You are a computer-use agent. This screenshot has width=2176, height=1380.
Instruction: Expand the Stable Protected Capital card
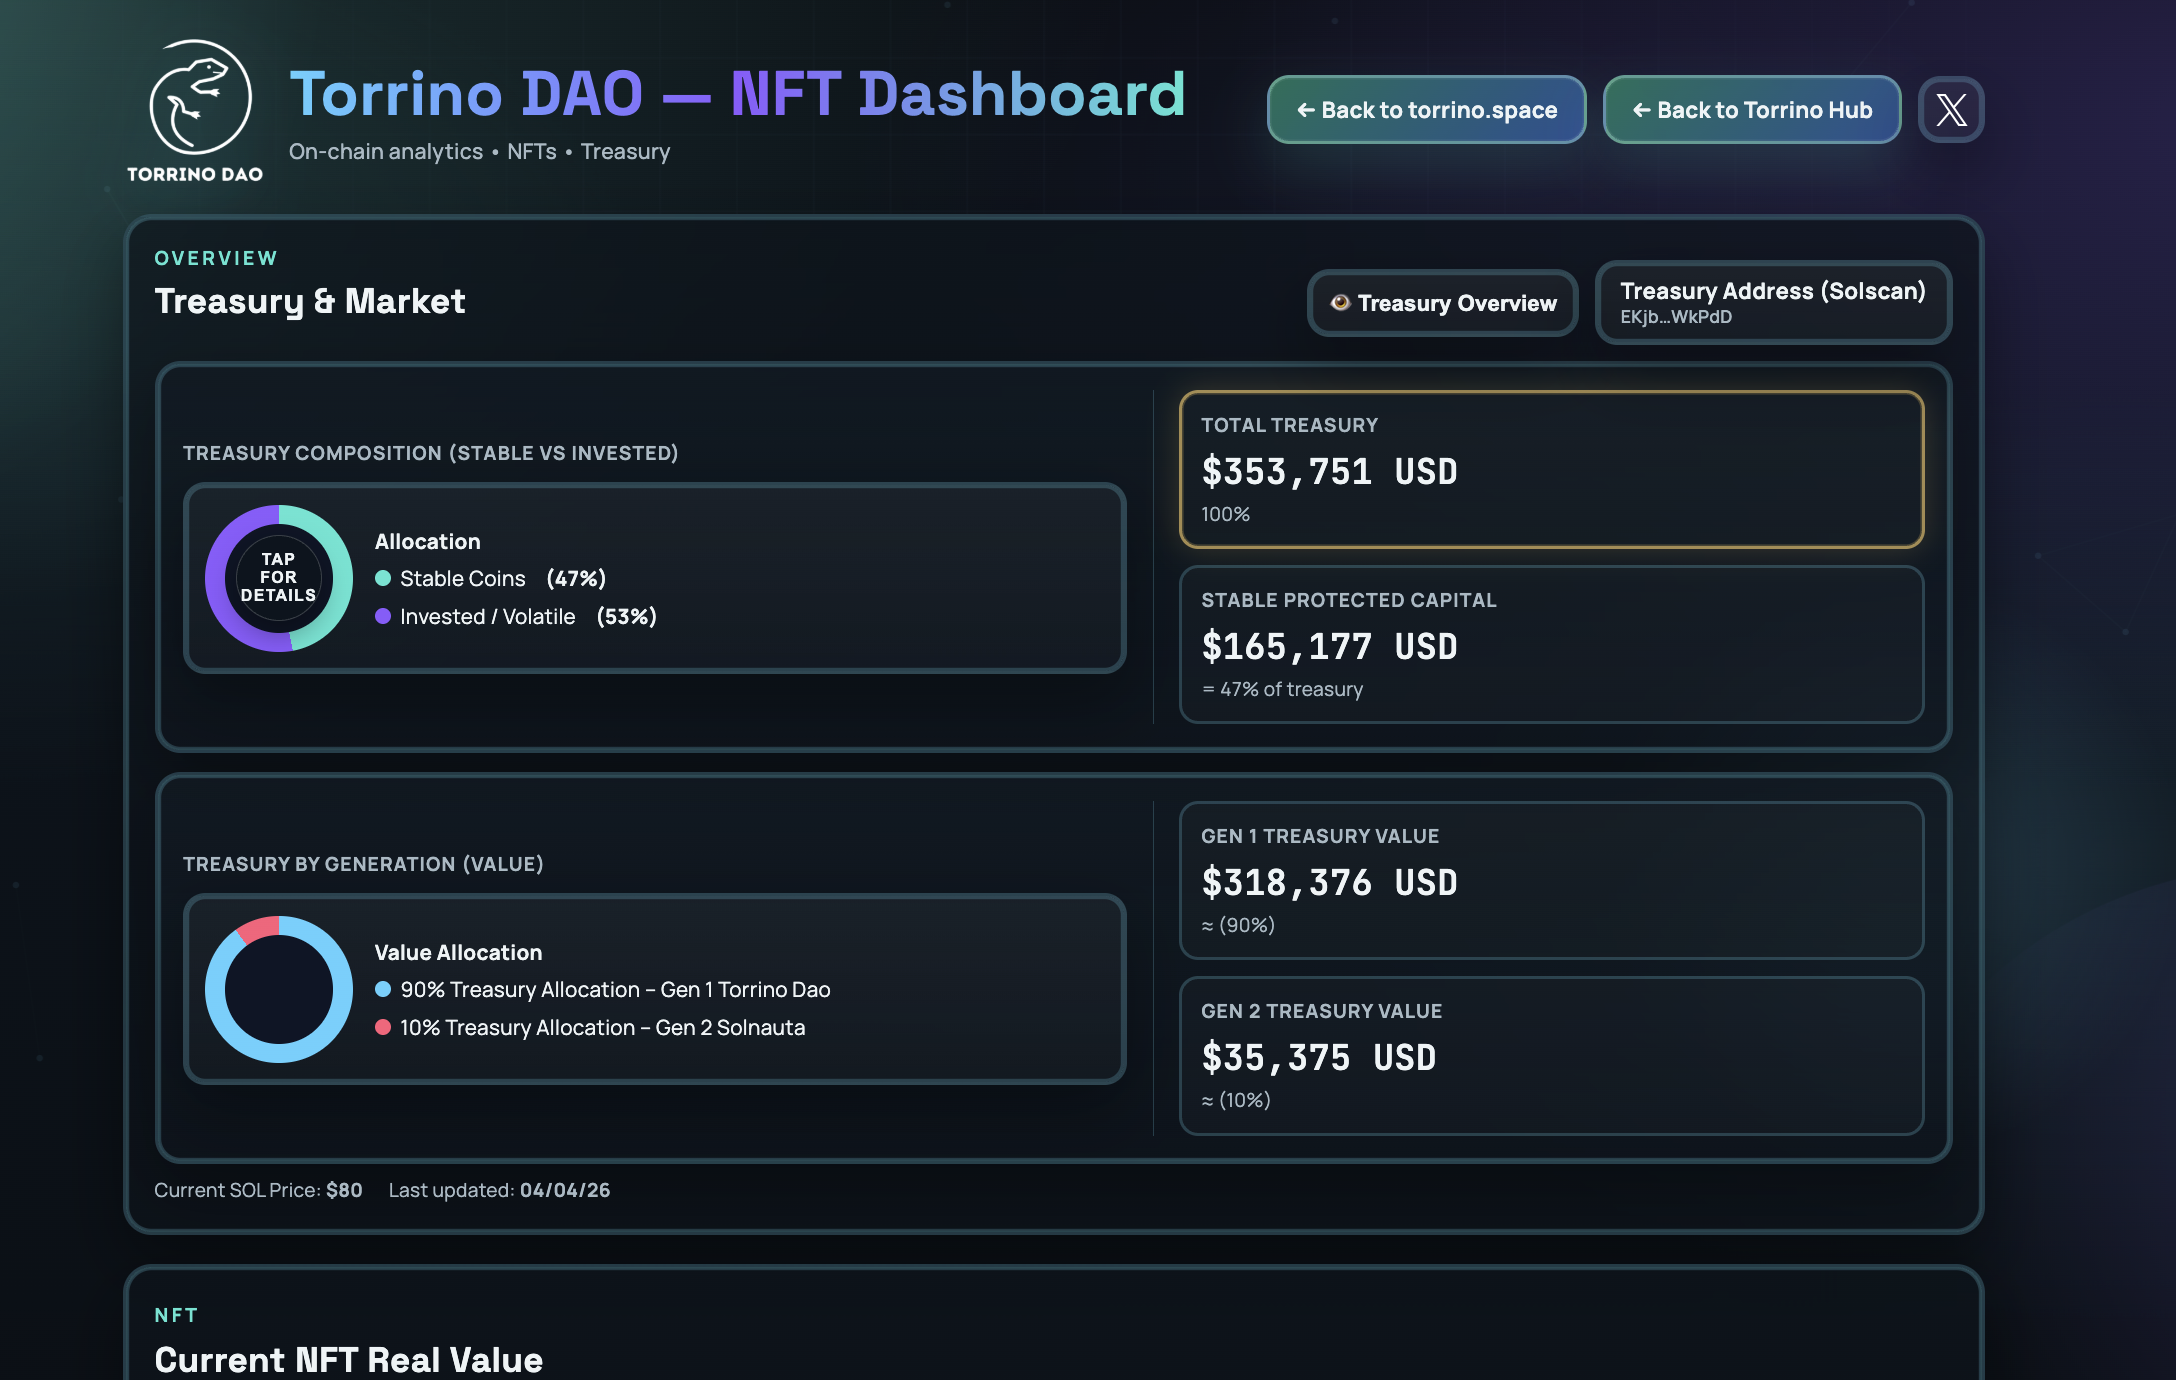click(x=1551, y=645)
